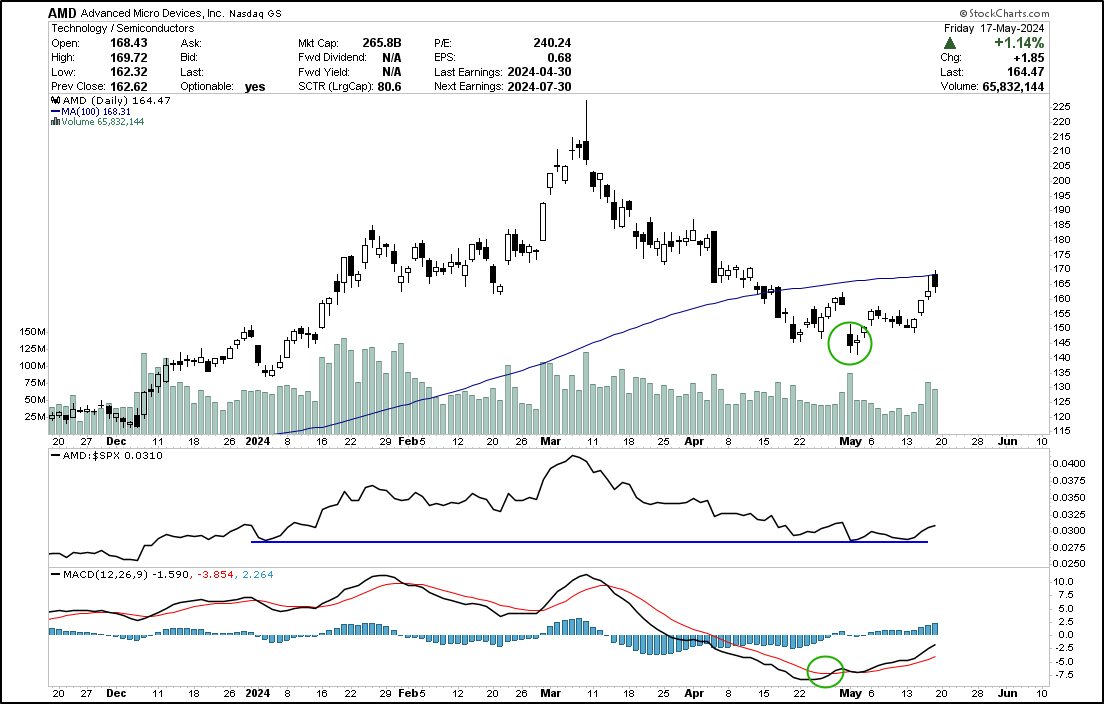
Task: Click the SCTR (LrgCap) value 80.6
Action: click(x=389, y=87)
